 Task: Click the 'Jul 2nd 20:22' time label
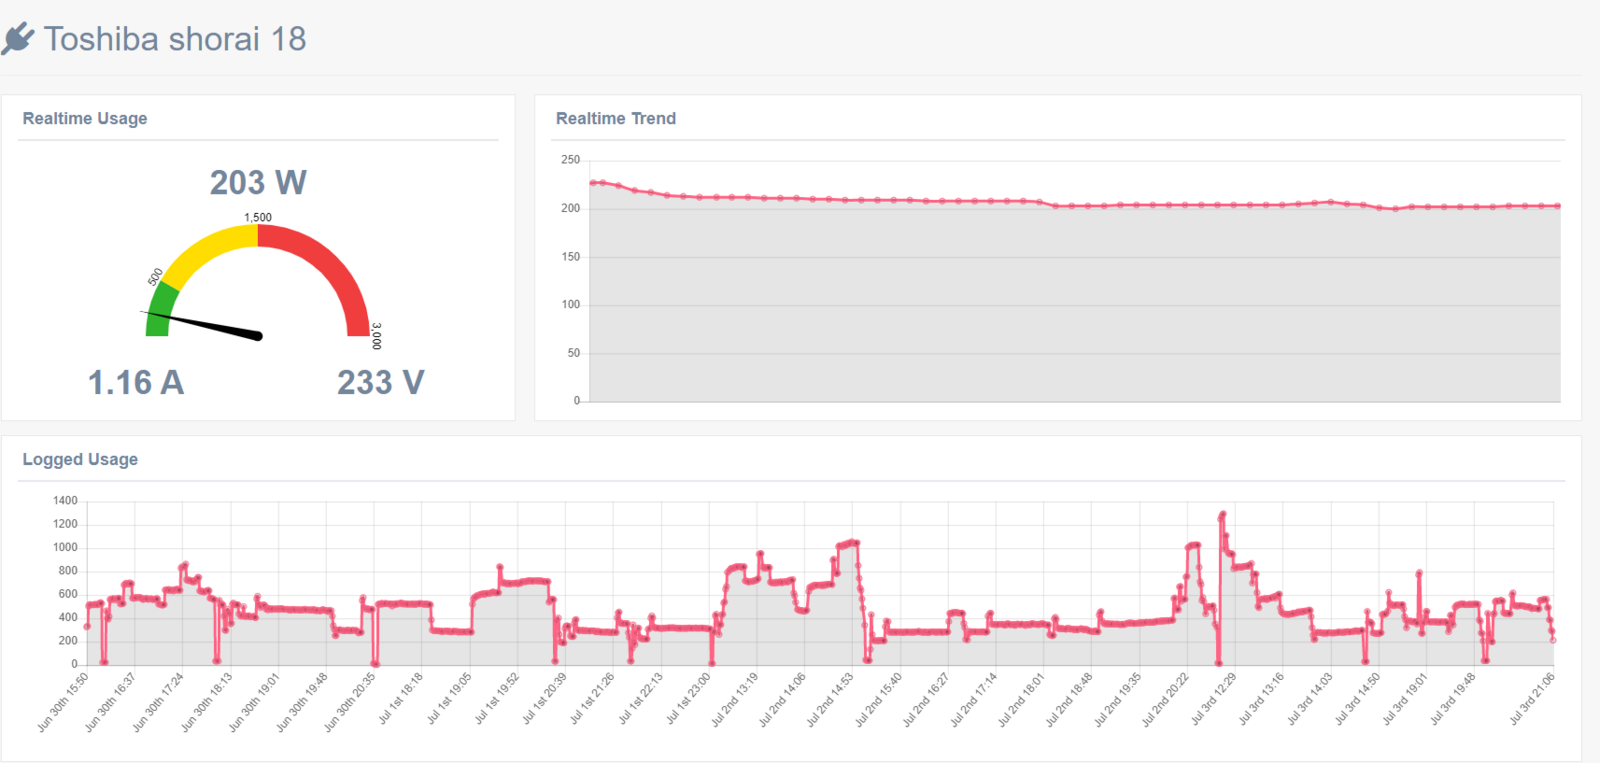click(x=1165, y=700)
